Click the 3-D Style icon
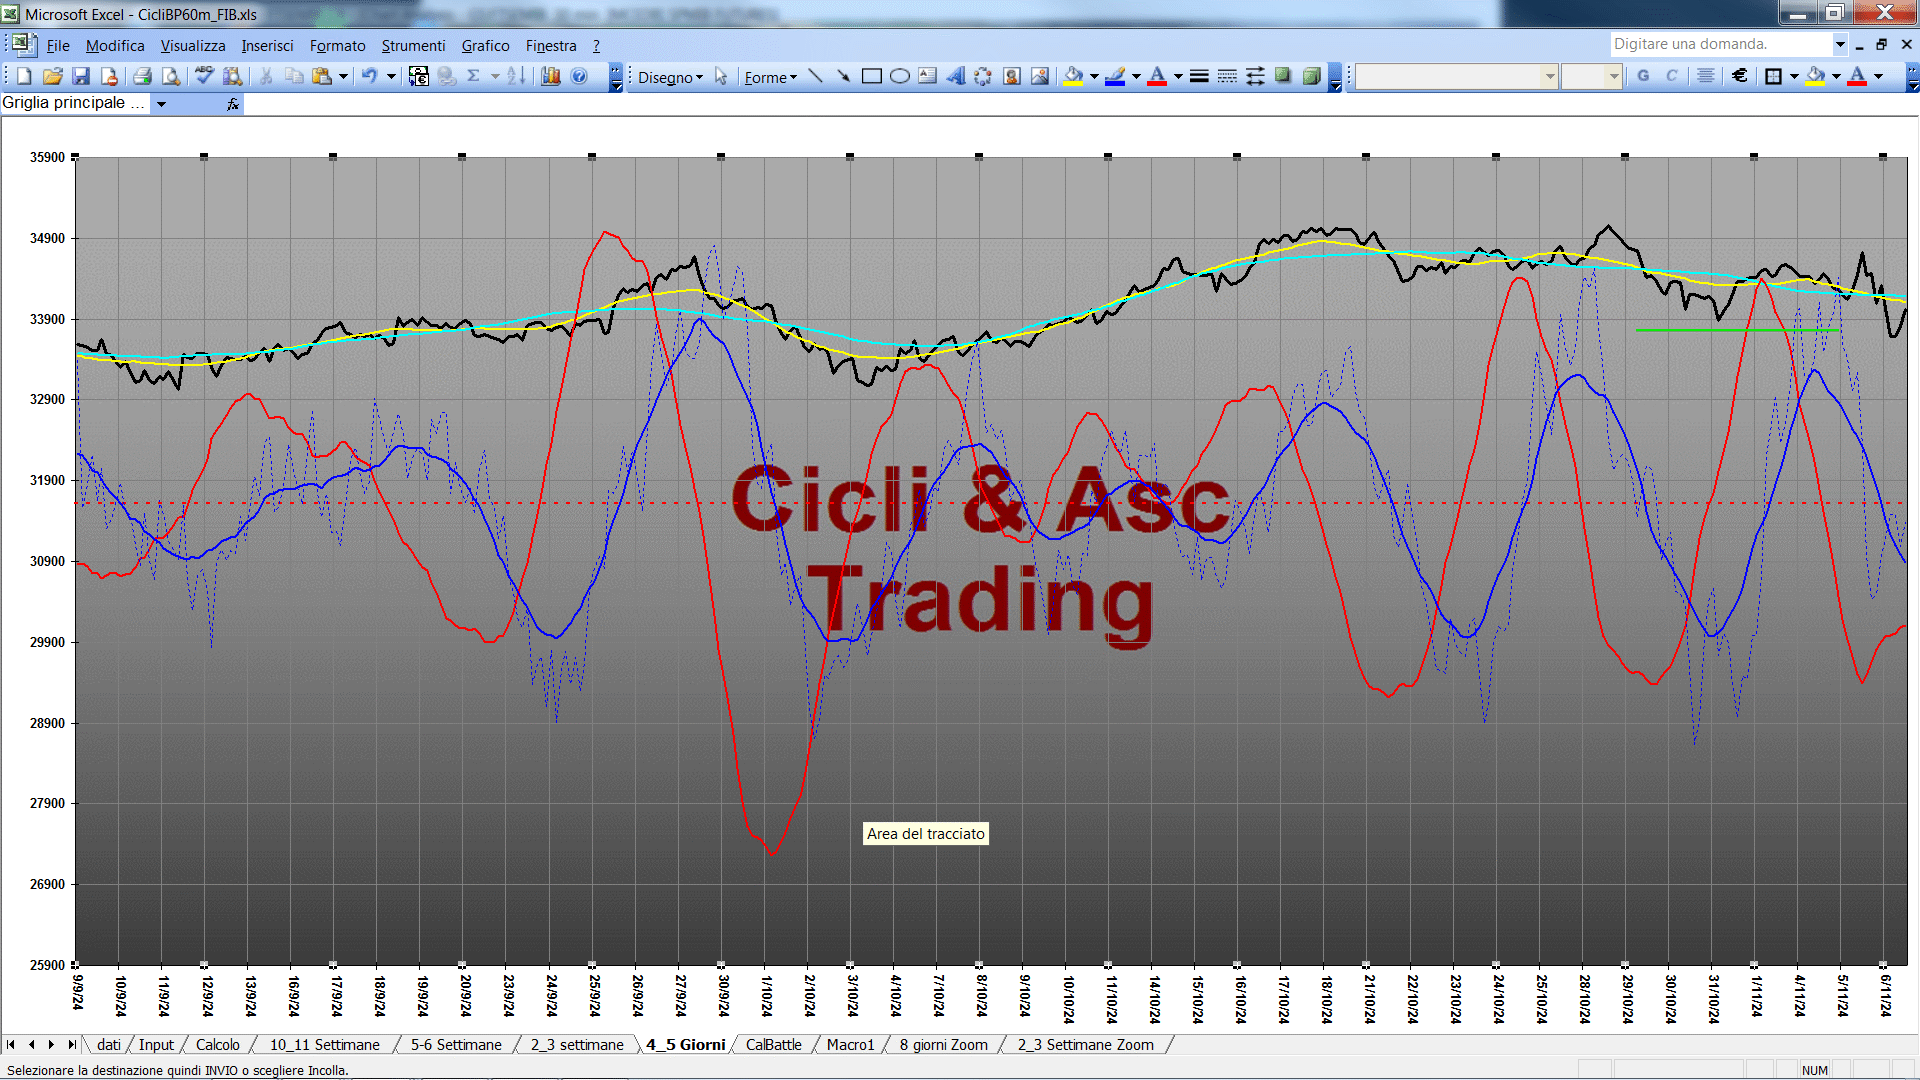This screenshot has height=1080, width=1920. [x=1311, y=76]
